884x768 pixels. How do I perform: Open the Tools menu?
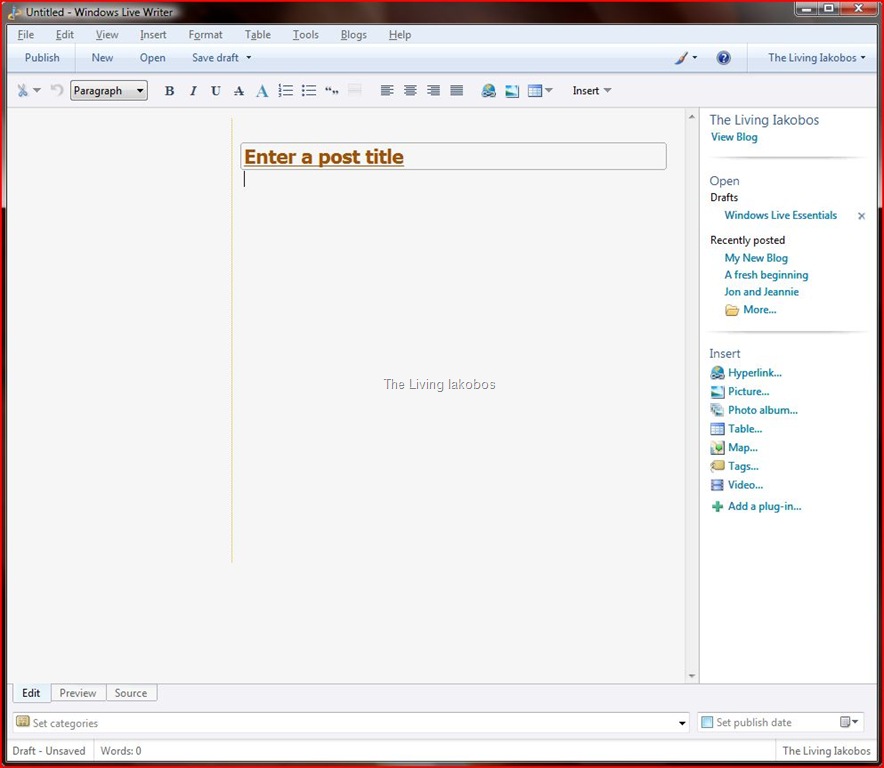click(306, 34)
